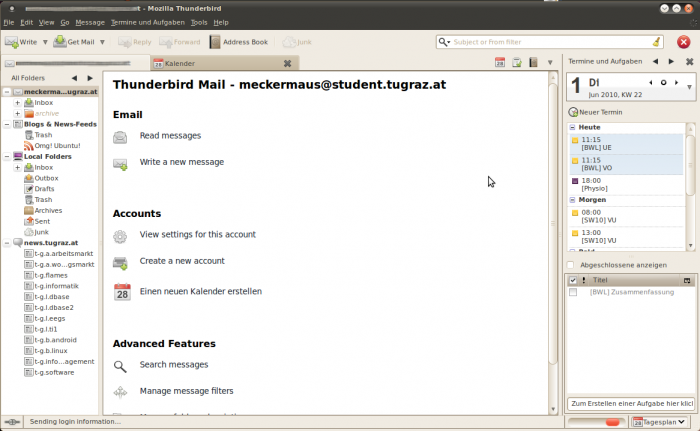Click the online status icon in status bar

12,422
